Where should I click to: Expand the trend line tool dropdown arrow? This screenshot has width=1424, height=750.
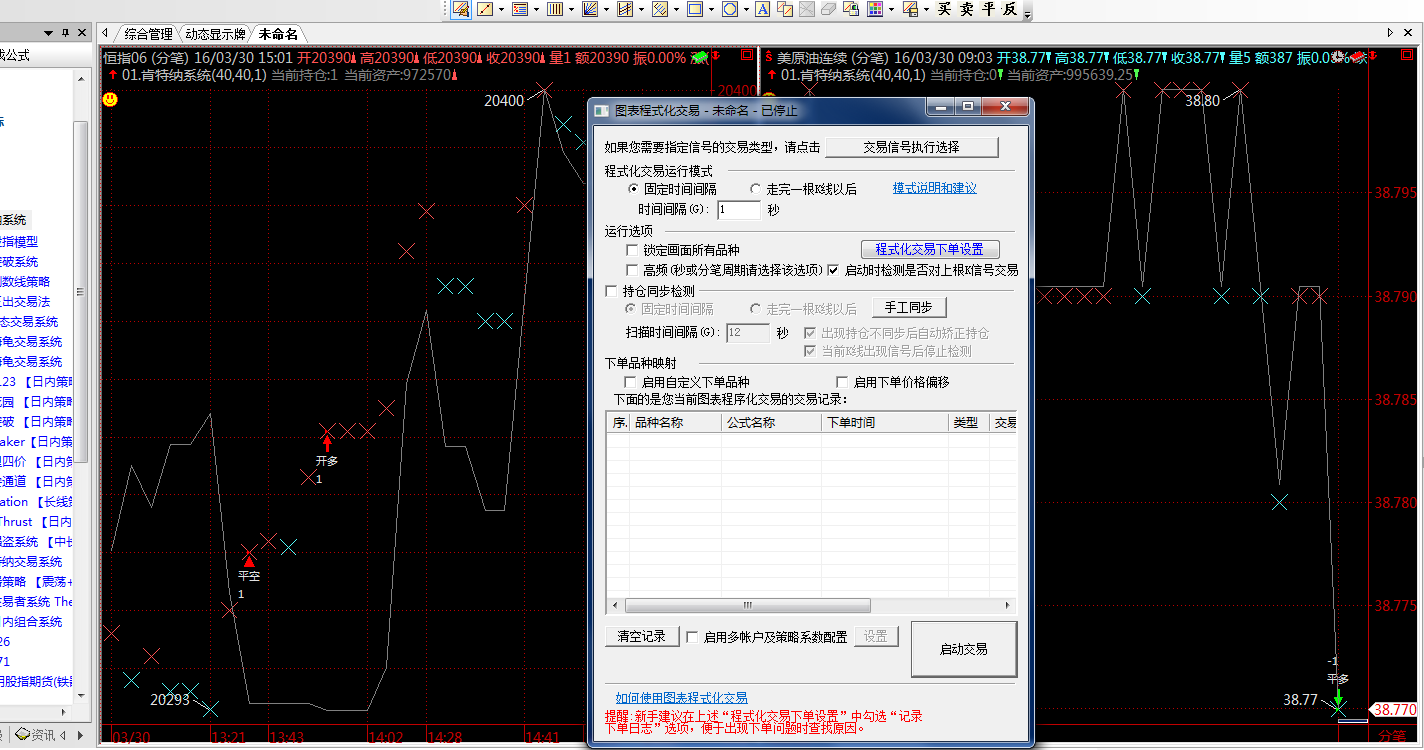[x=502, y=9]
